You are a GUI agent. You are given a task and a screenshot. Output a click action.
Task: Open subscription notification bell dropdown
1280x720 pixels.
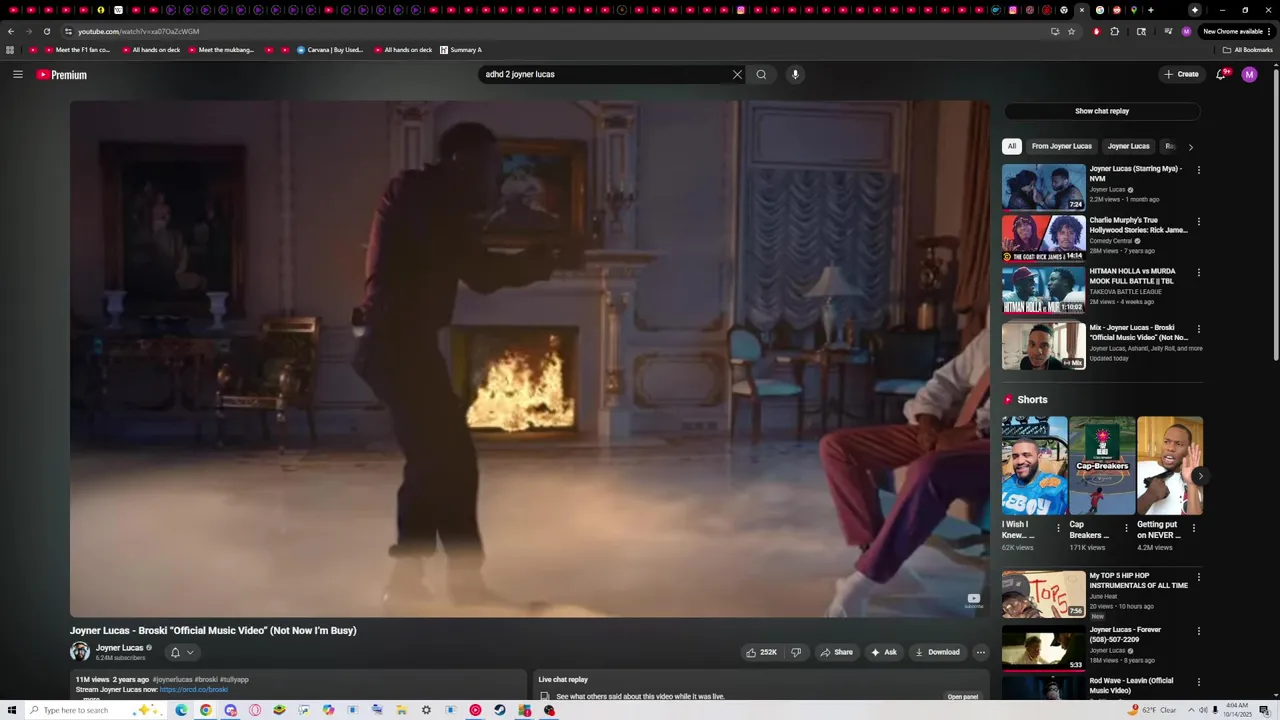point(182,652)
